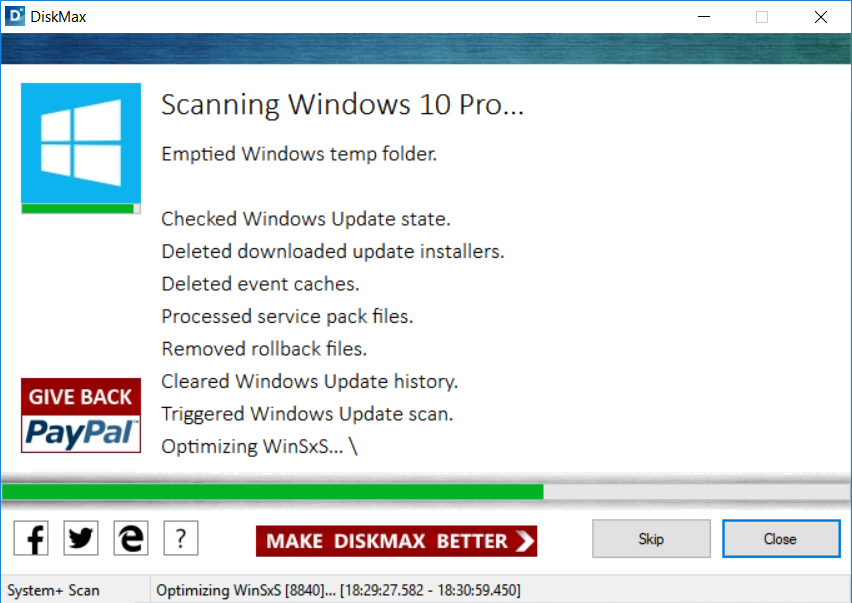Screen dimensions: 852x603
Task: Open the DiskMax Facebook page icon
Action: [x=31, y=539]
